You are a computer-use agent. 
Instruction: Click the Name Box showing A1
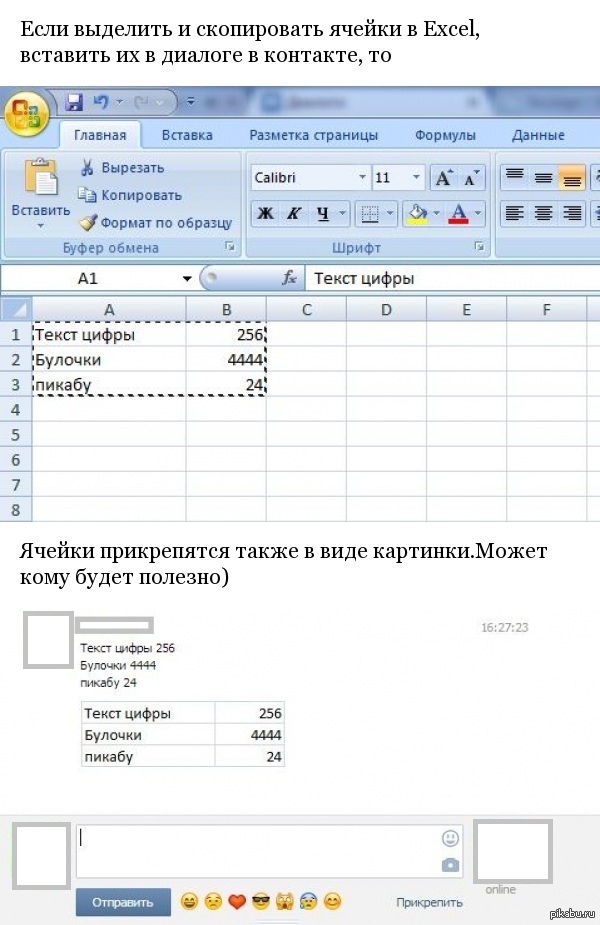click(88, 278)
